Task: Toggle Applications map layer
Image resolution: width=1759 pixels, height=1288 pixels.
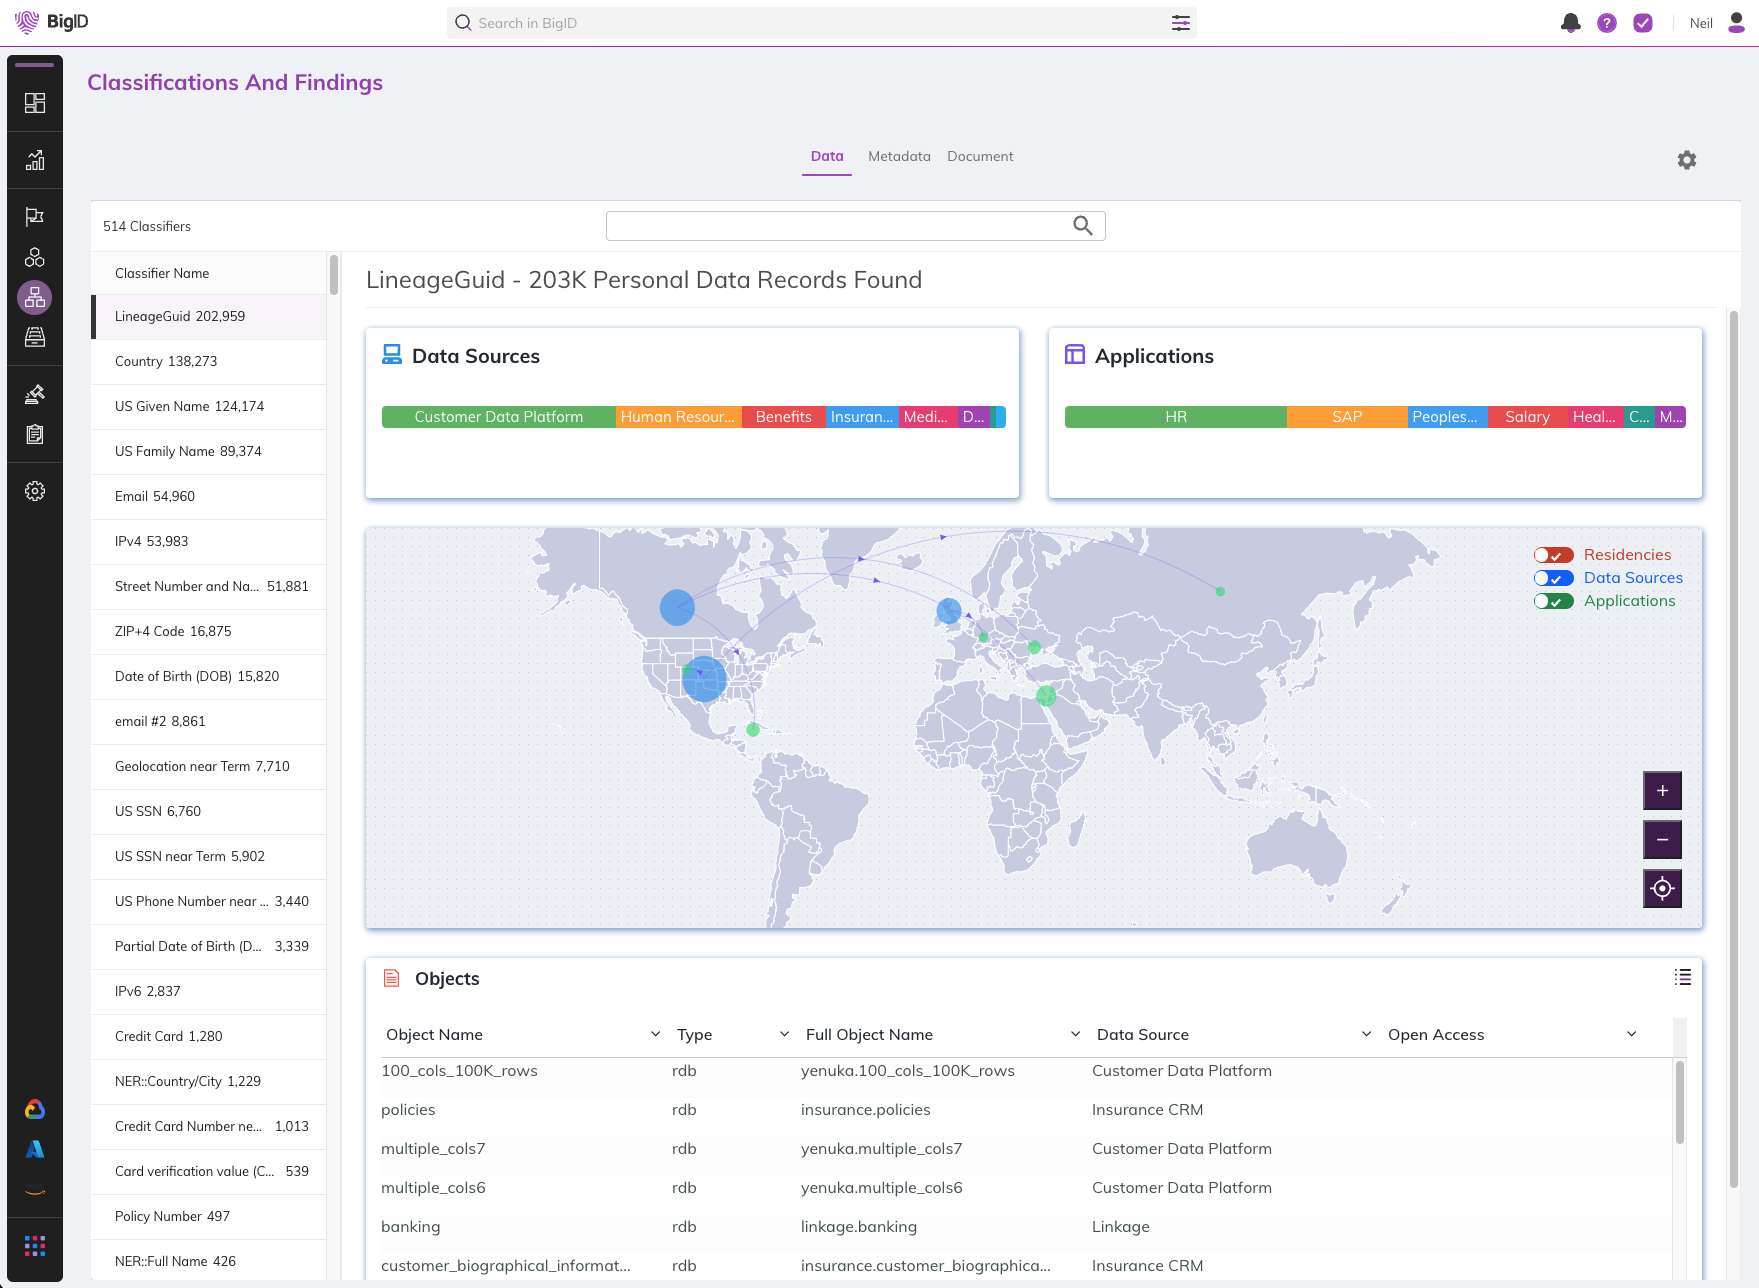Action: tap(1553, 601)
